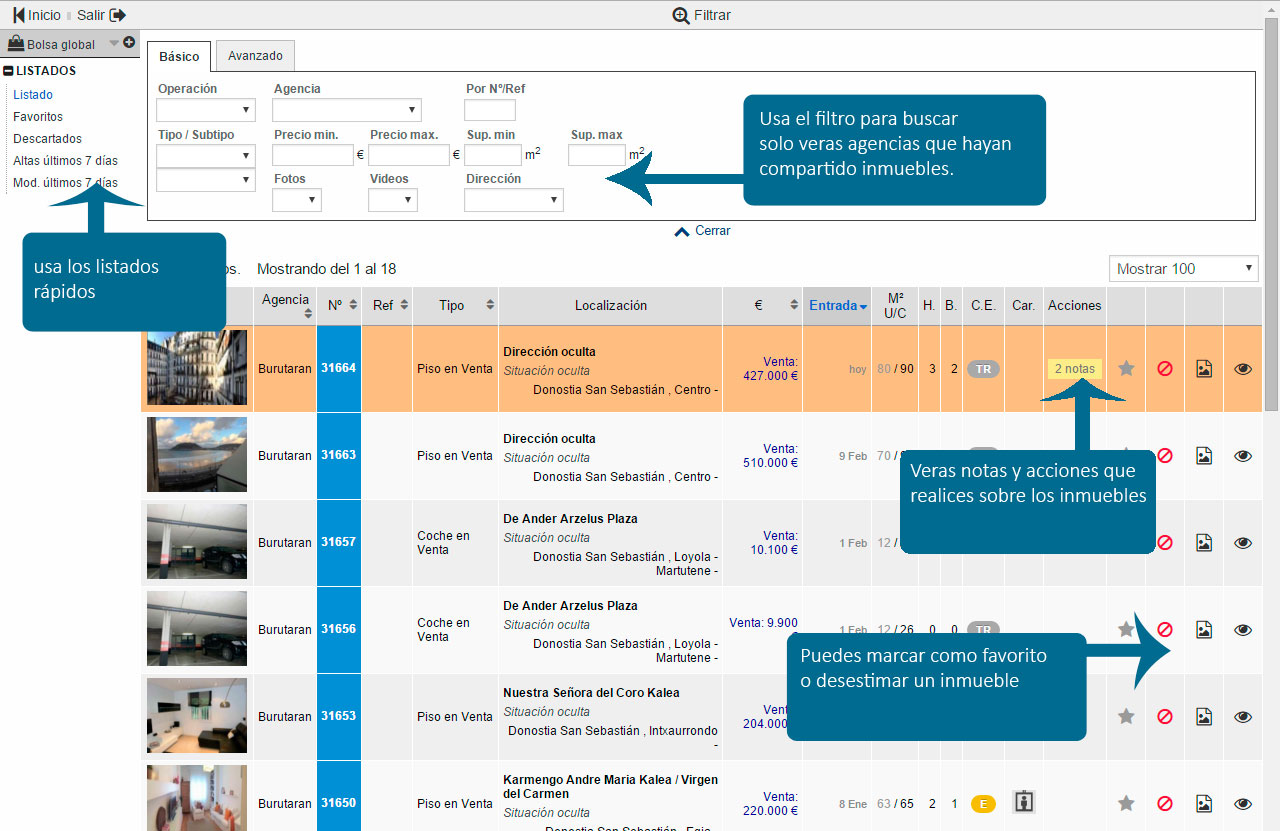Click the Sup. max input field

pyautogui.click(x=597, y=155)
